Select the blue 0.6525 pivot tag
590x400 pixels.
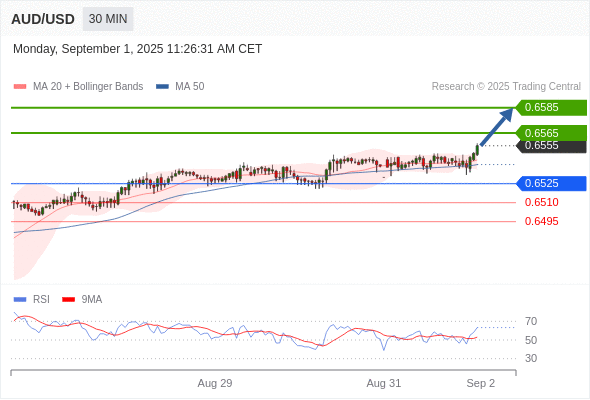[x=551, y=184]
